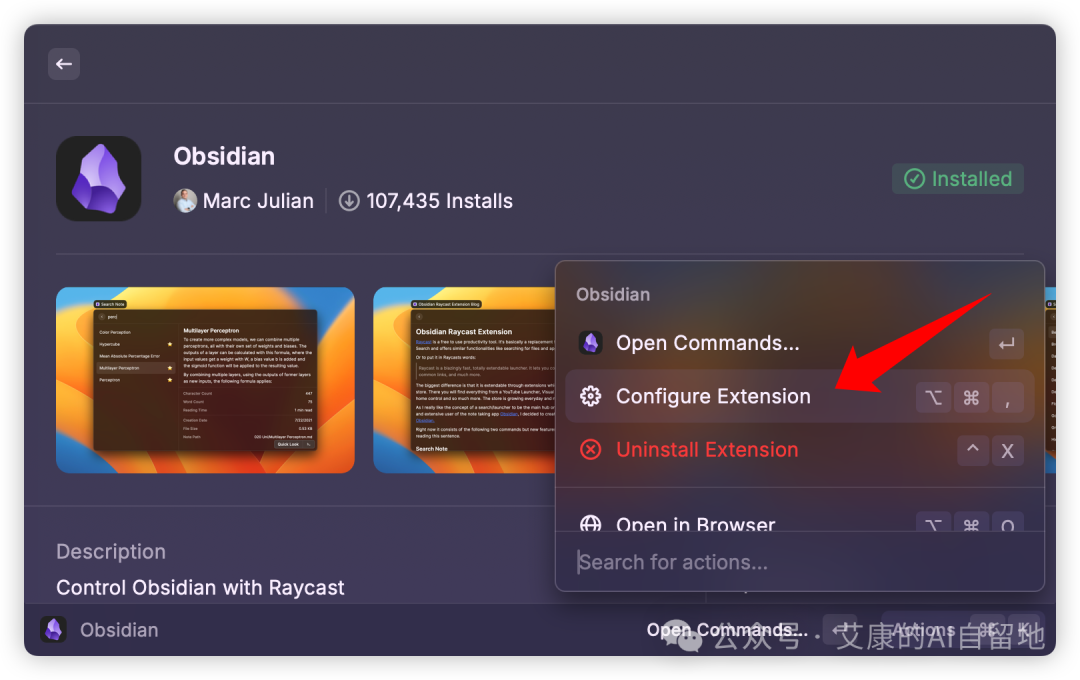Image resolution: width=1080 pixels, height=680 pixels.
Task: Select Configure Extension in the action menu
Action: coord(800,396)
